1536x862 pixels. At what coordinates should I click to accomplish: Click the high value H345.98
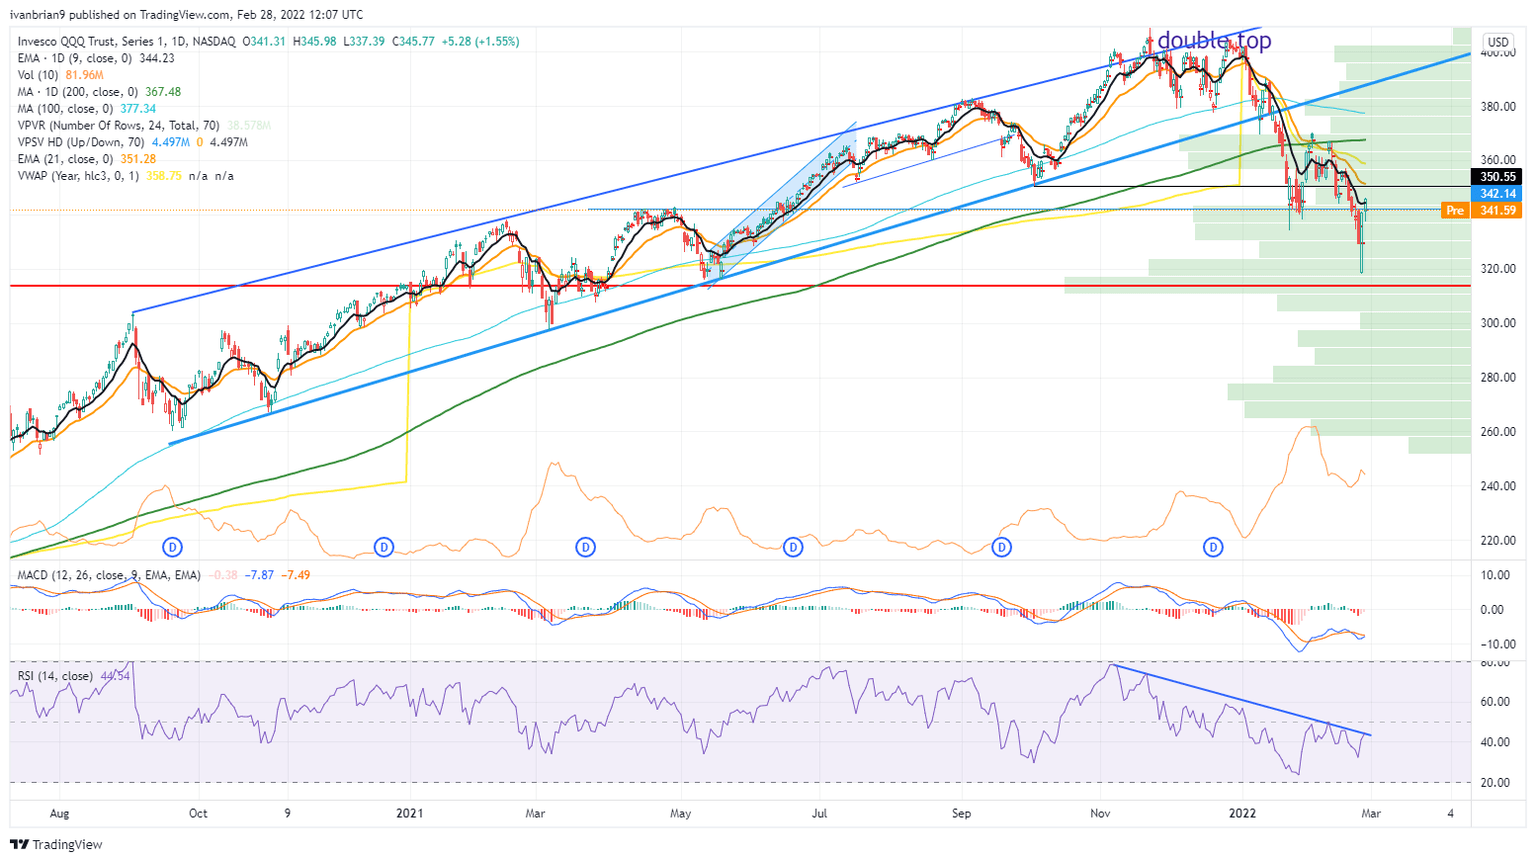coord(314,42)
